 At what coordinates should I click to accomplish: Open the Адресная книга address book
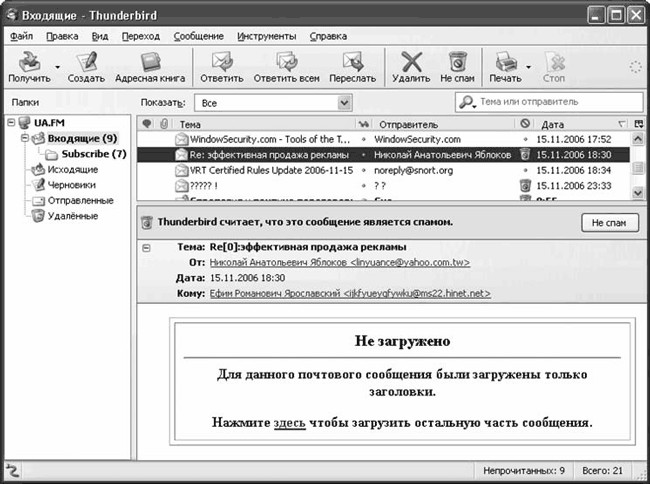150,67
